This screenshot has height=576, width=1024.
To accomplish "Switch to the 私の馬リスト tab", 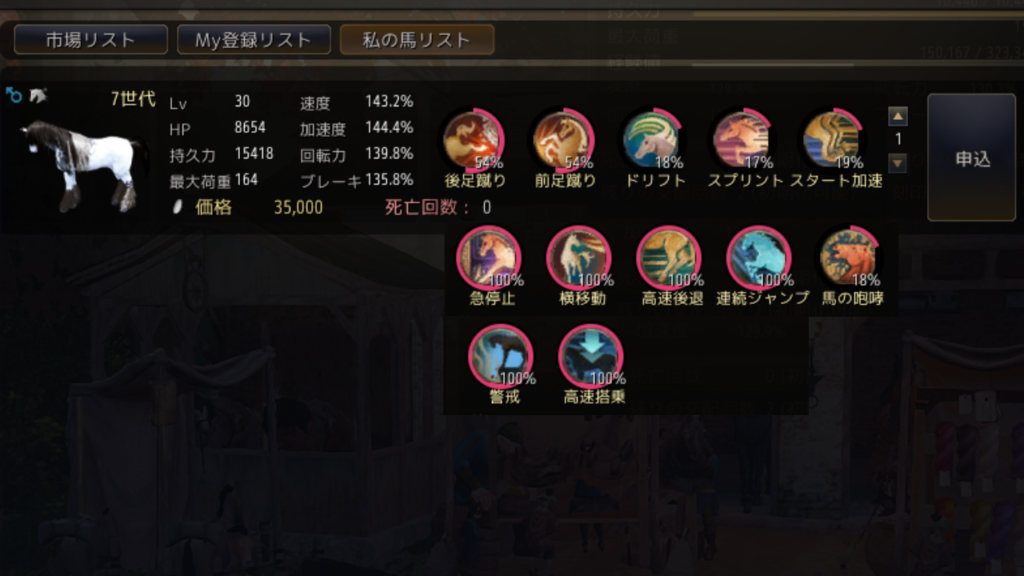I will pyautogui.click(x=417, y=40).
